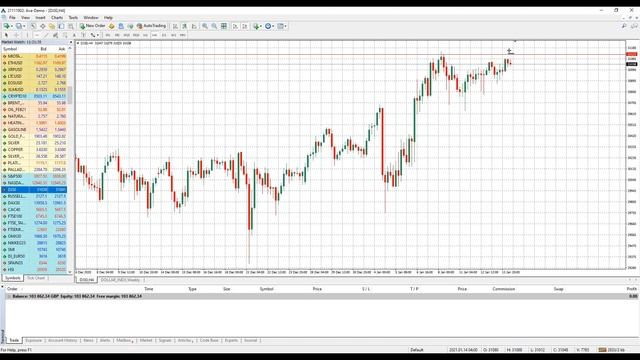Select COPPER symbol in Market Watch
This screenshot has height=360, width=640.
(34, 149)
